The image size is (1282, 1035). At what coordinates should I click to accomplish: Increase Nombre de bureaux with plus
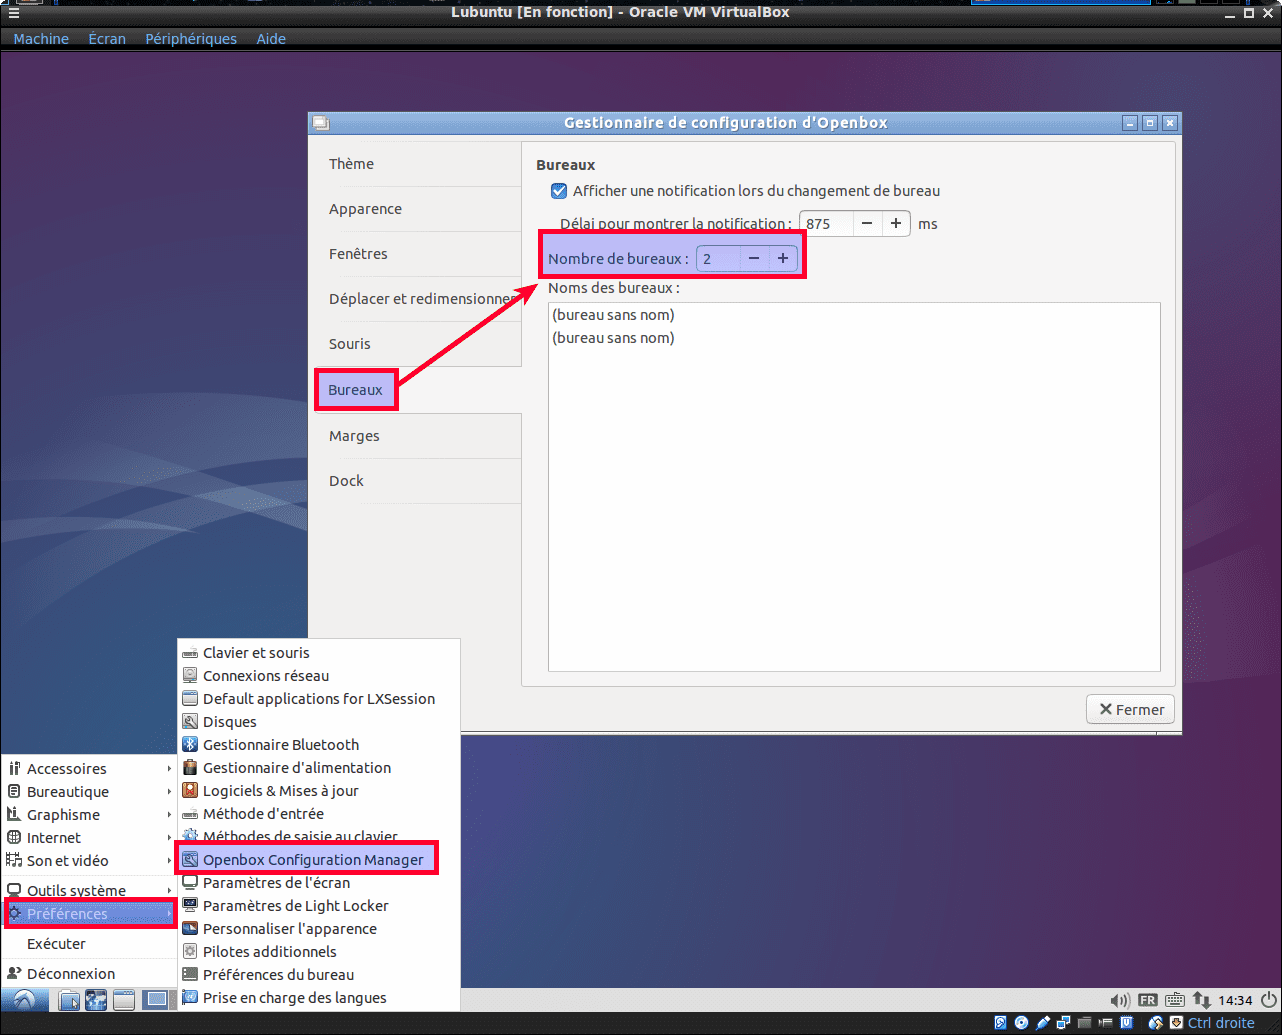(783, 259)
